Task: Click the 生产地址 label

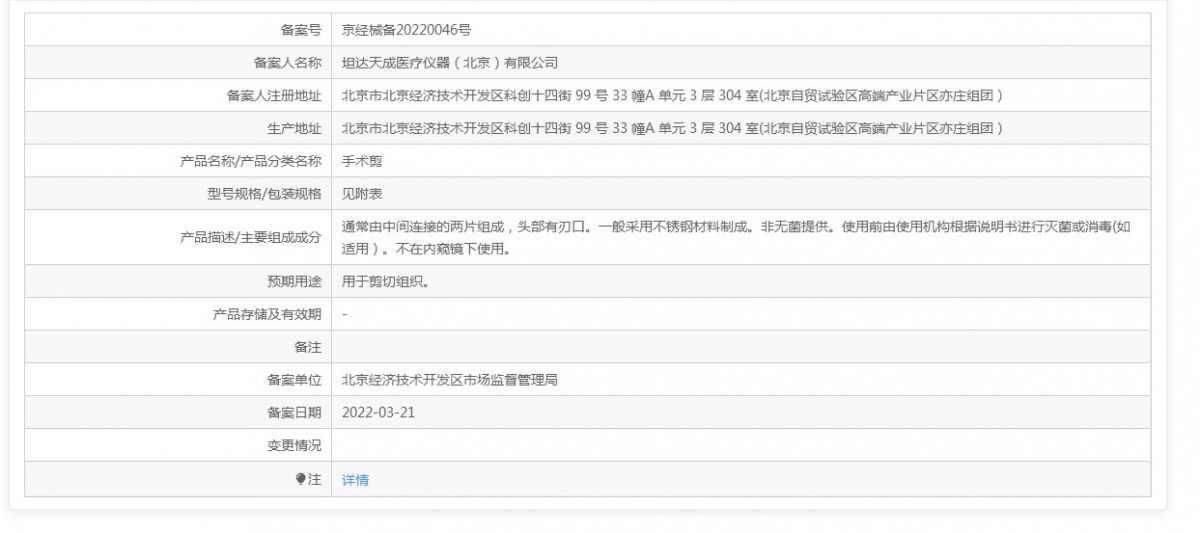Action: coord(294,129)
